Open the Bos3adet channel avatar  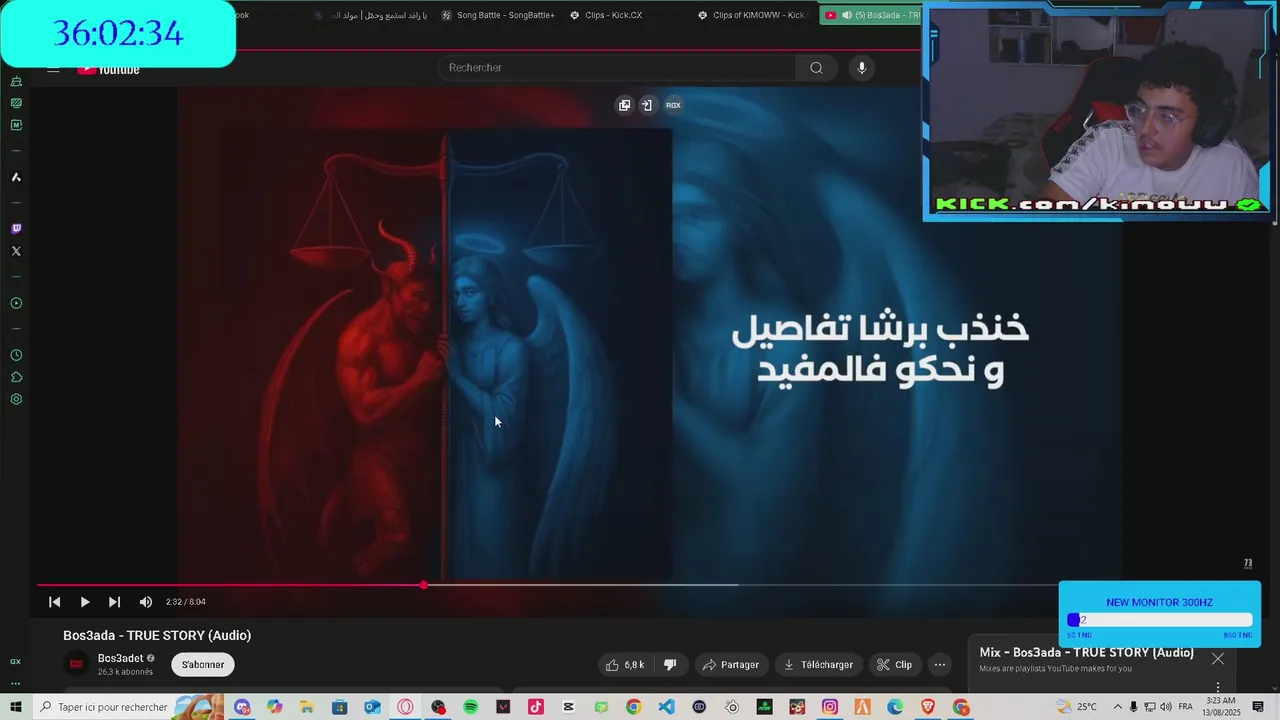click(x=76, y=664)
